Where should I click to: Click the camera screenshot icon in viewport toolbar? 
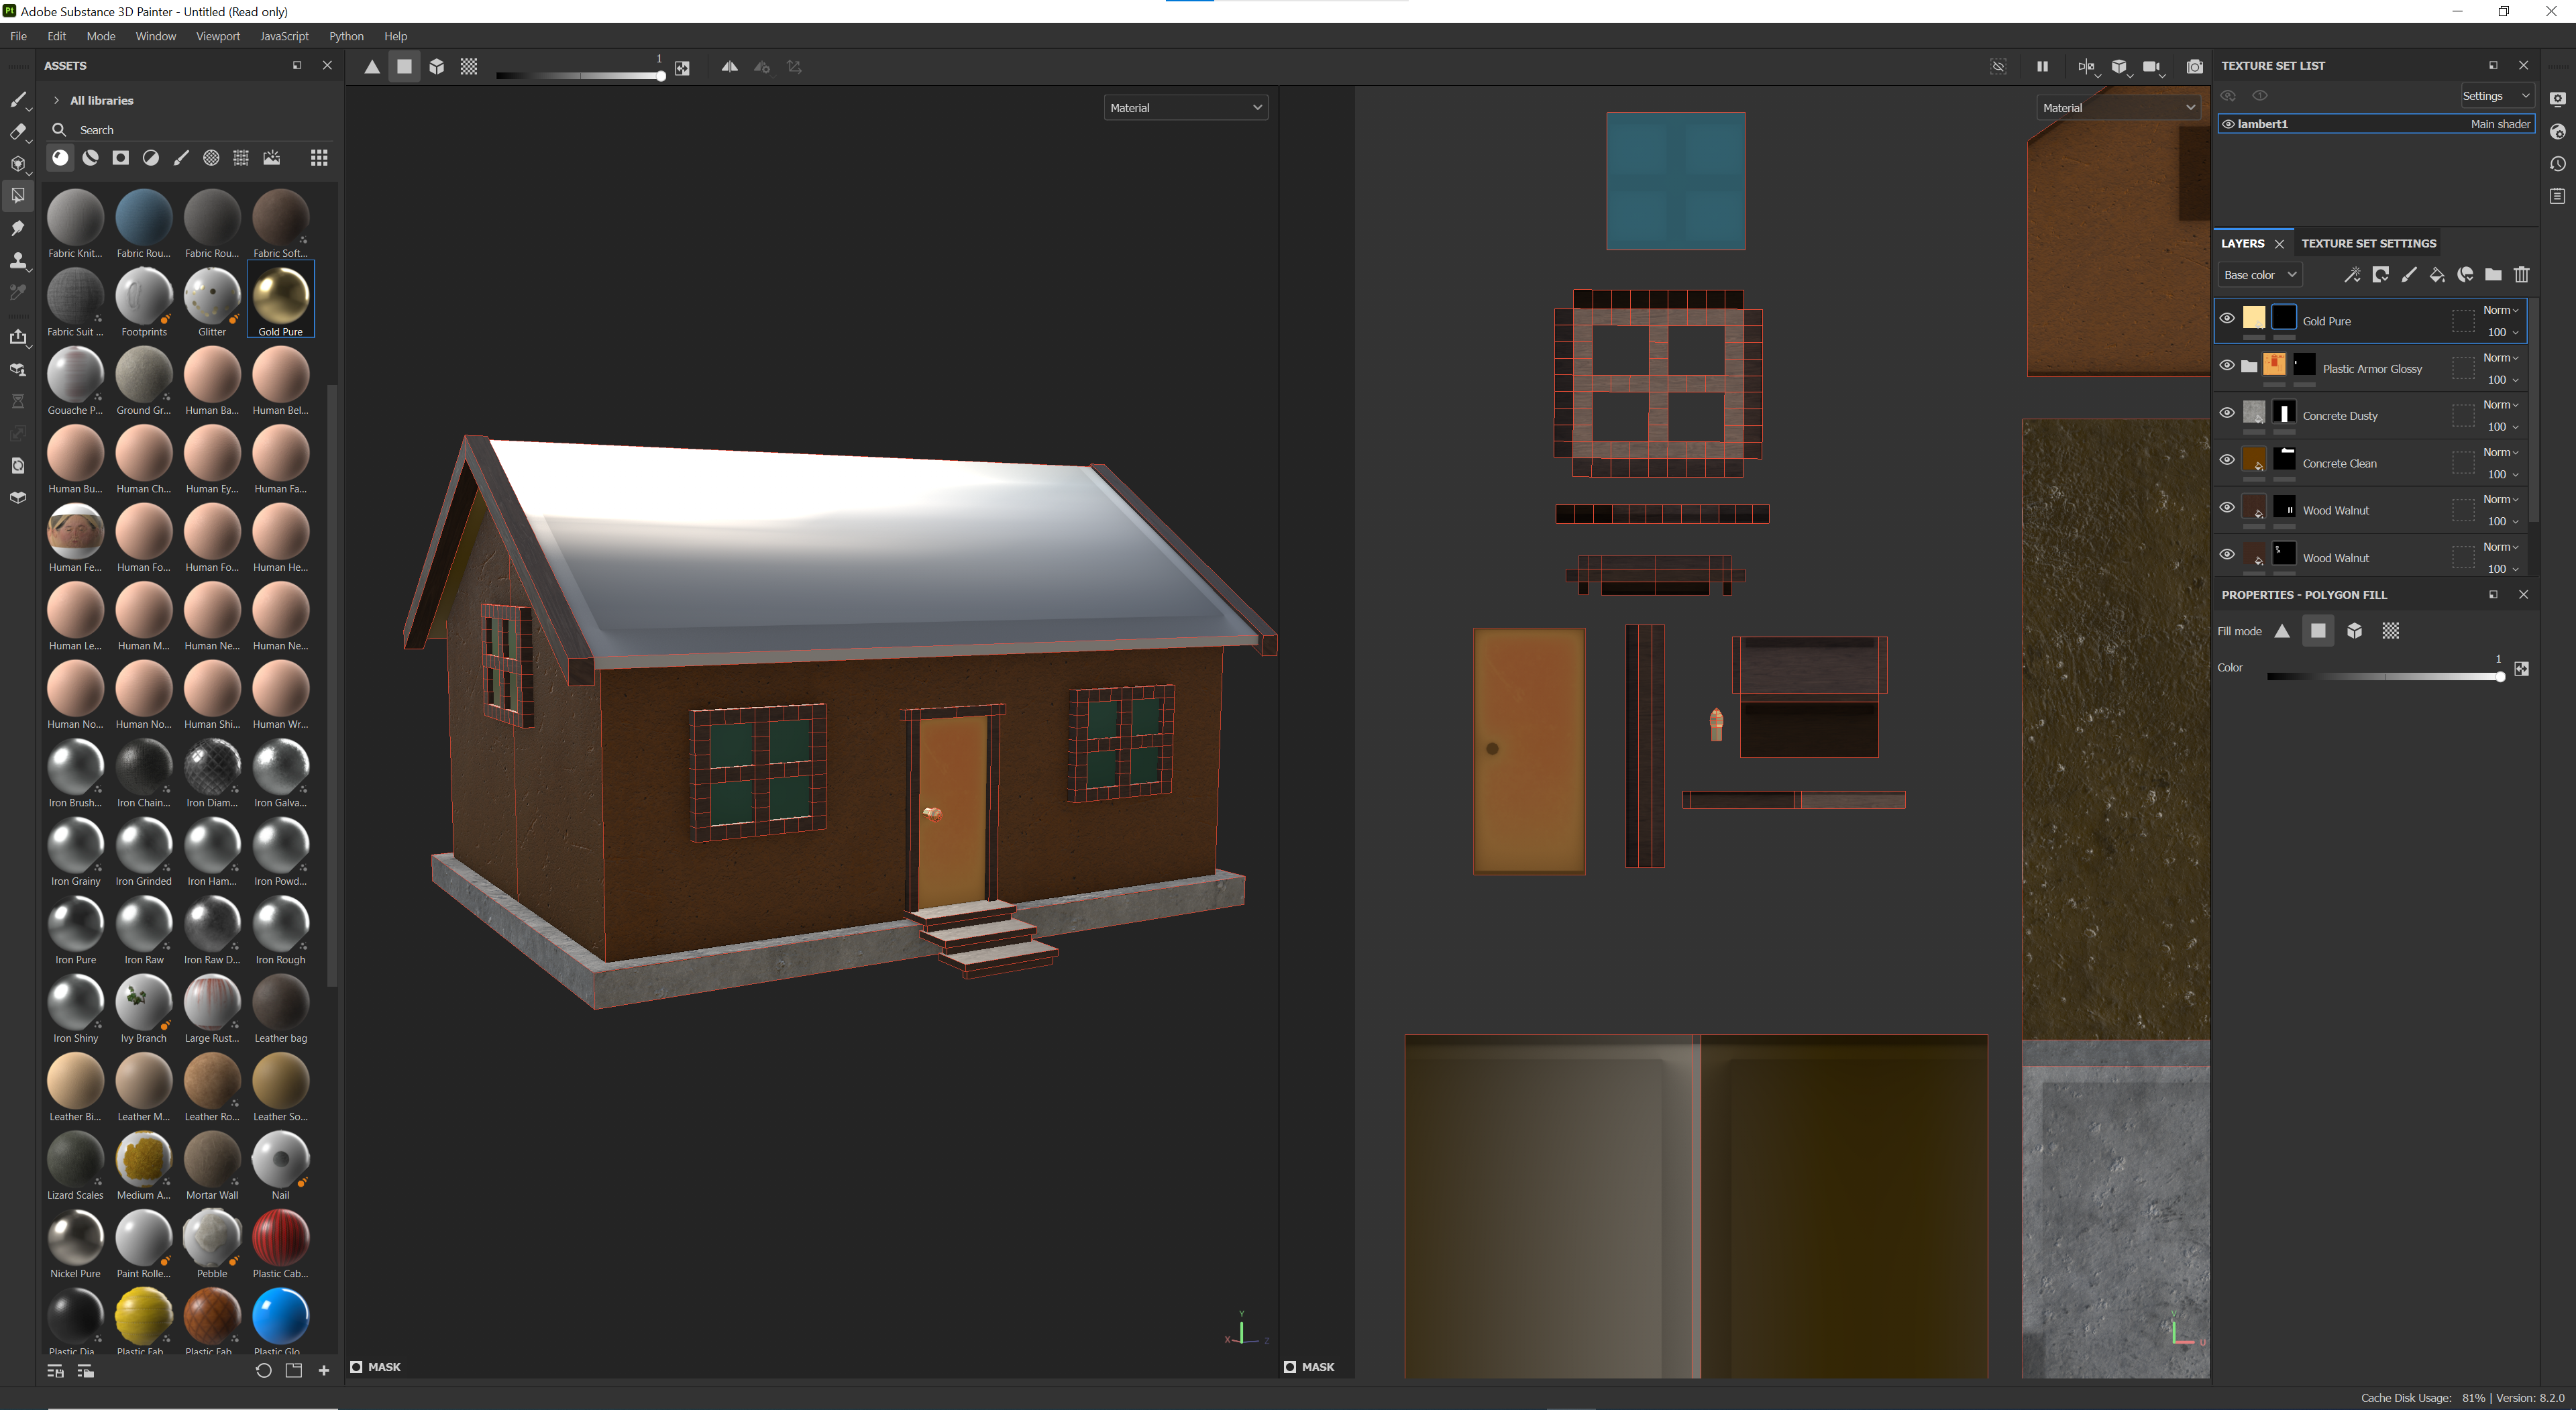(2194, 67)
